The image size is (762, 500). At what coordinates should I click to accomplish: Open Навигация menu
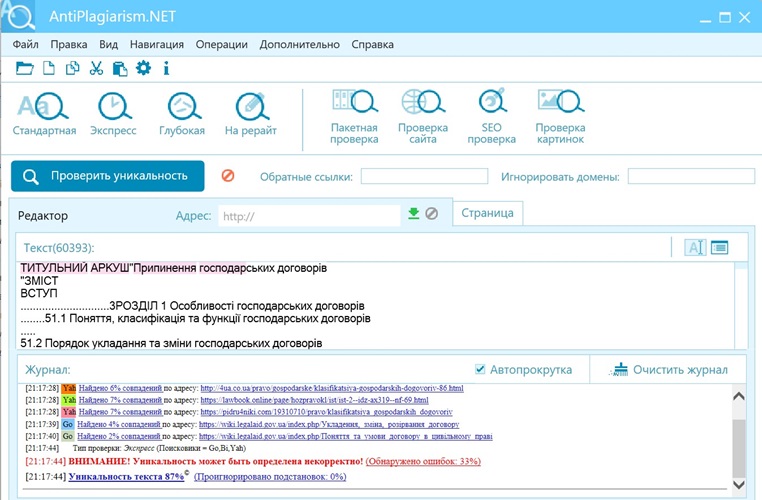point(156,44)
